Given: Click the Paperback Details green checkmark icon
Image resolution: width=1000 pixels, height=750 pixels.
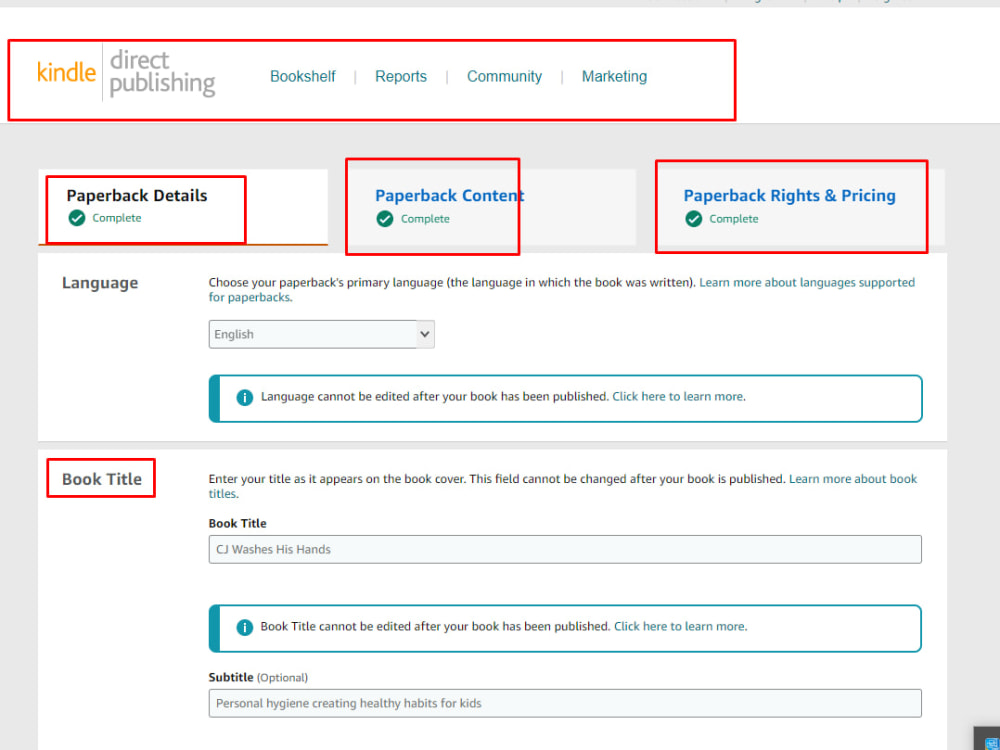Looking at the screenshot, I should click(77, 218).
